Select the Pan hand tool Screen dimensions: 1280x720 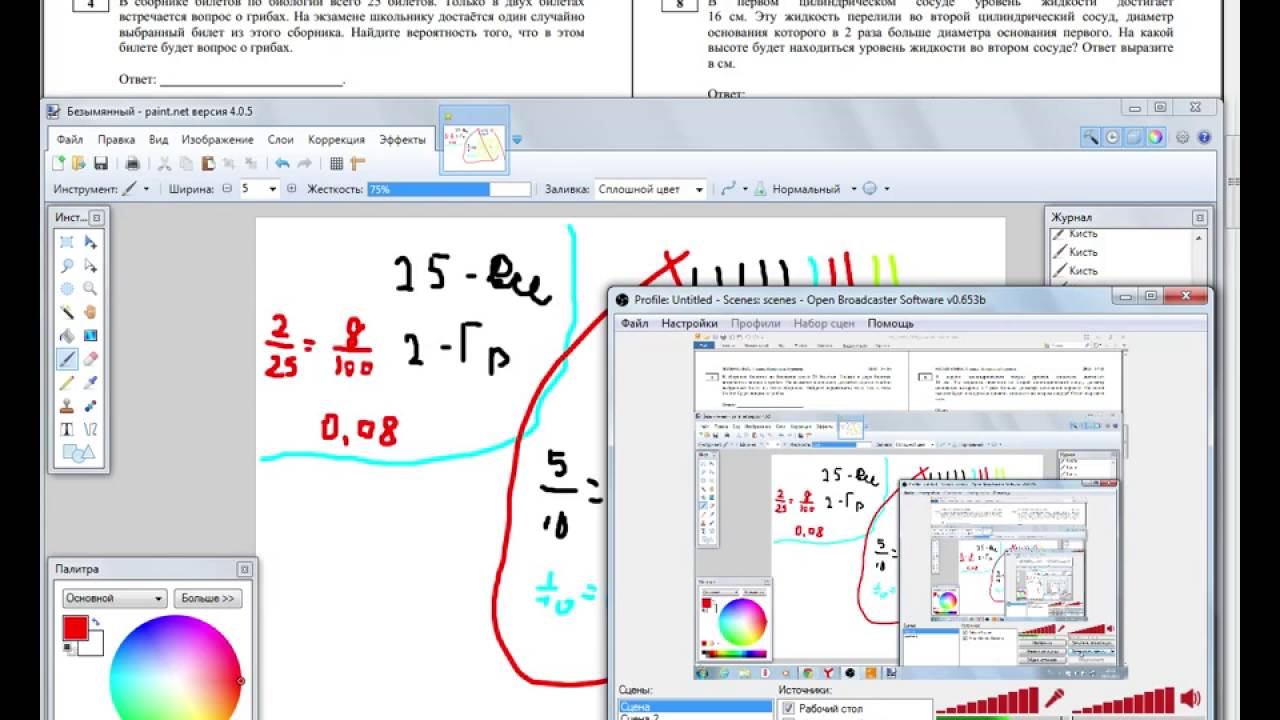click(x=91, y=312)
